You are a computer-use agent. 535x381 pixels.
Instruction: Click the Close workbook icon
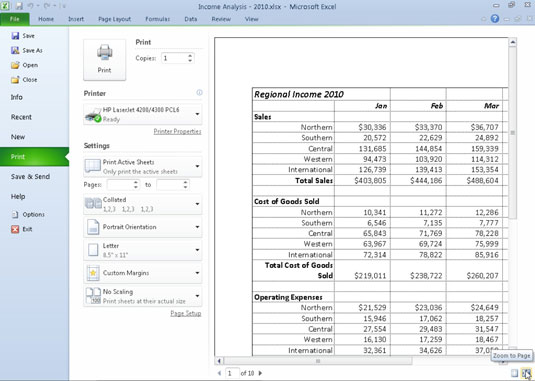pyautogui.click(x=15, y=79)
